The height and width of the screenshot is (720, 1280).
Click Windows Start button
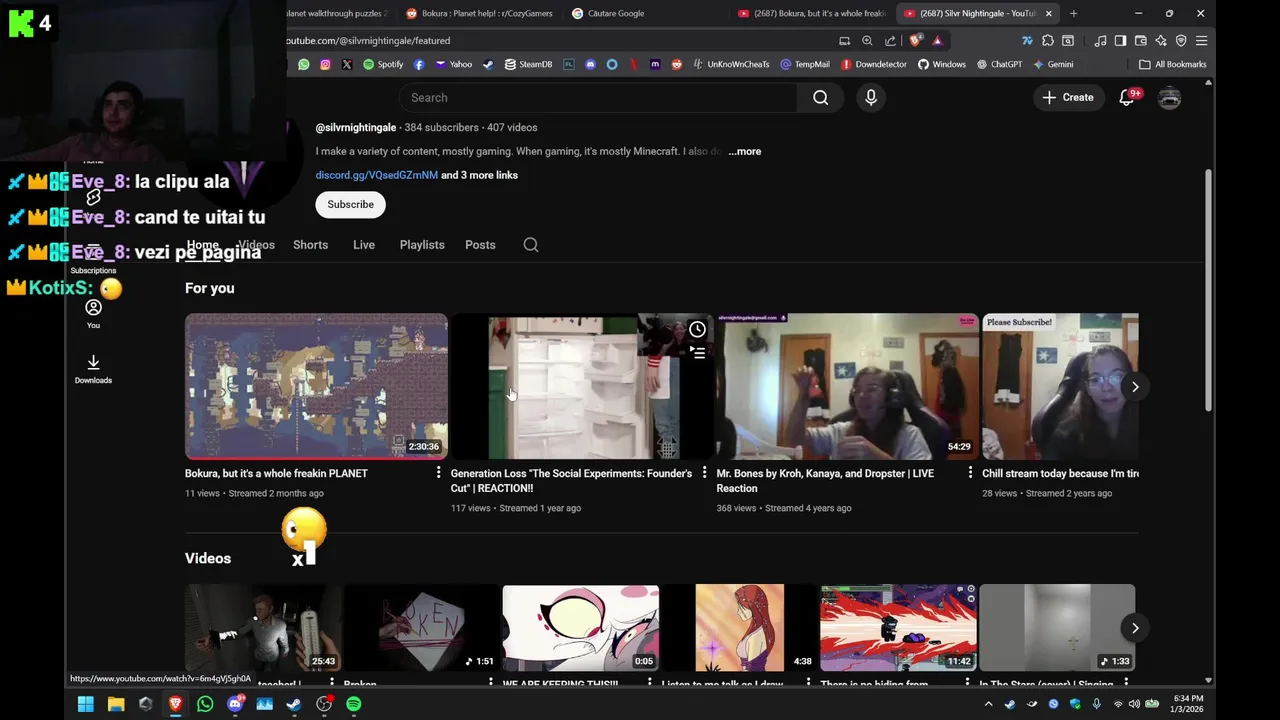point(86,704)
